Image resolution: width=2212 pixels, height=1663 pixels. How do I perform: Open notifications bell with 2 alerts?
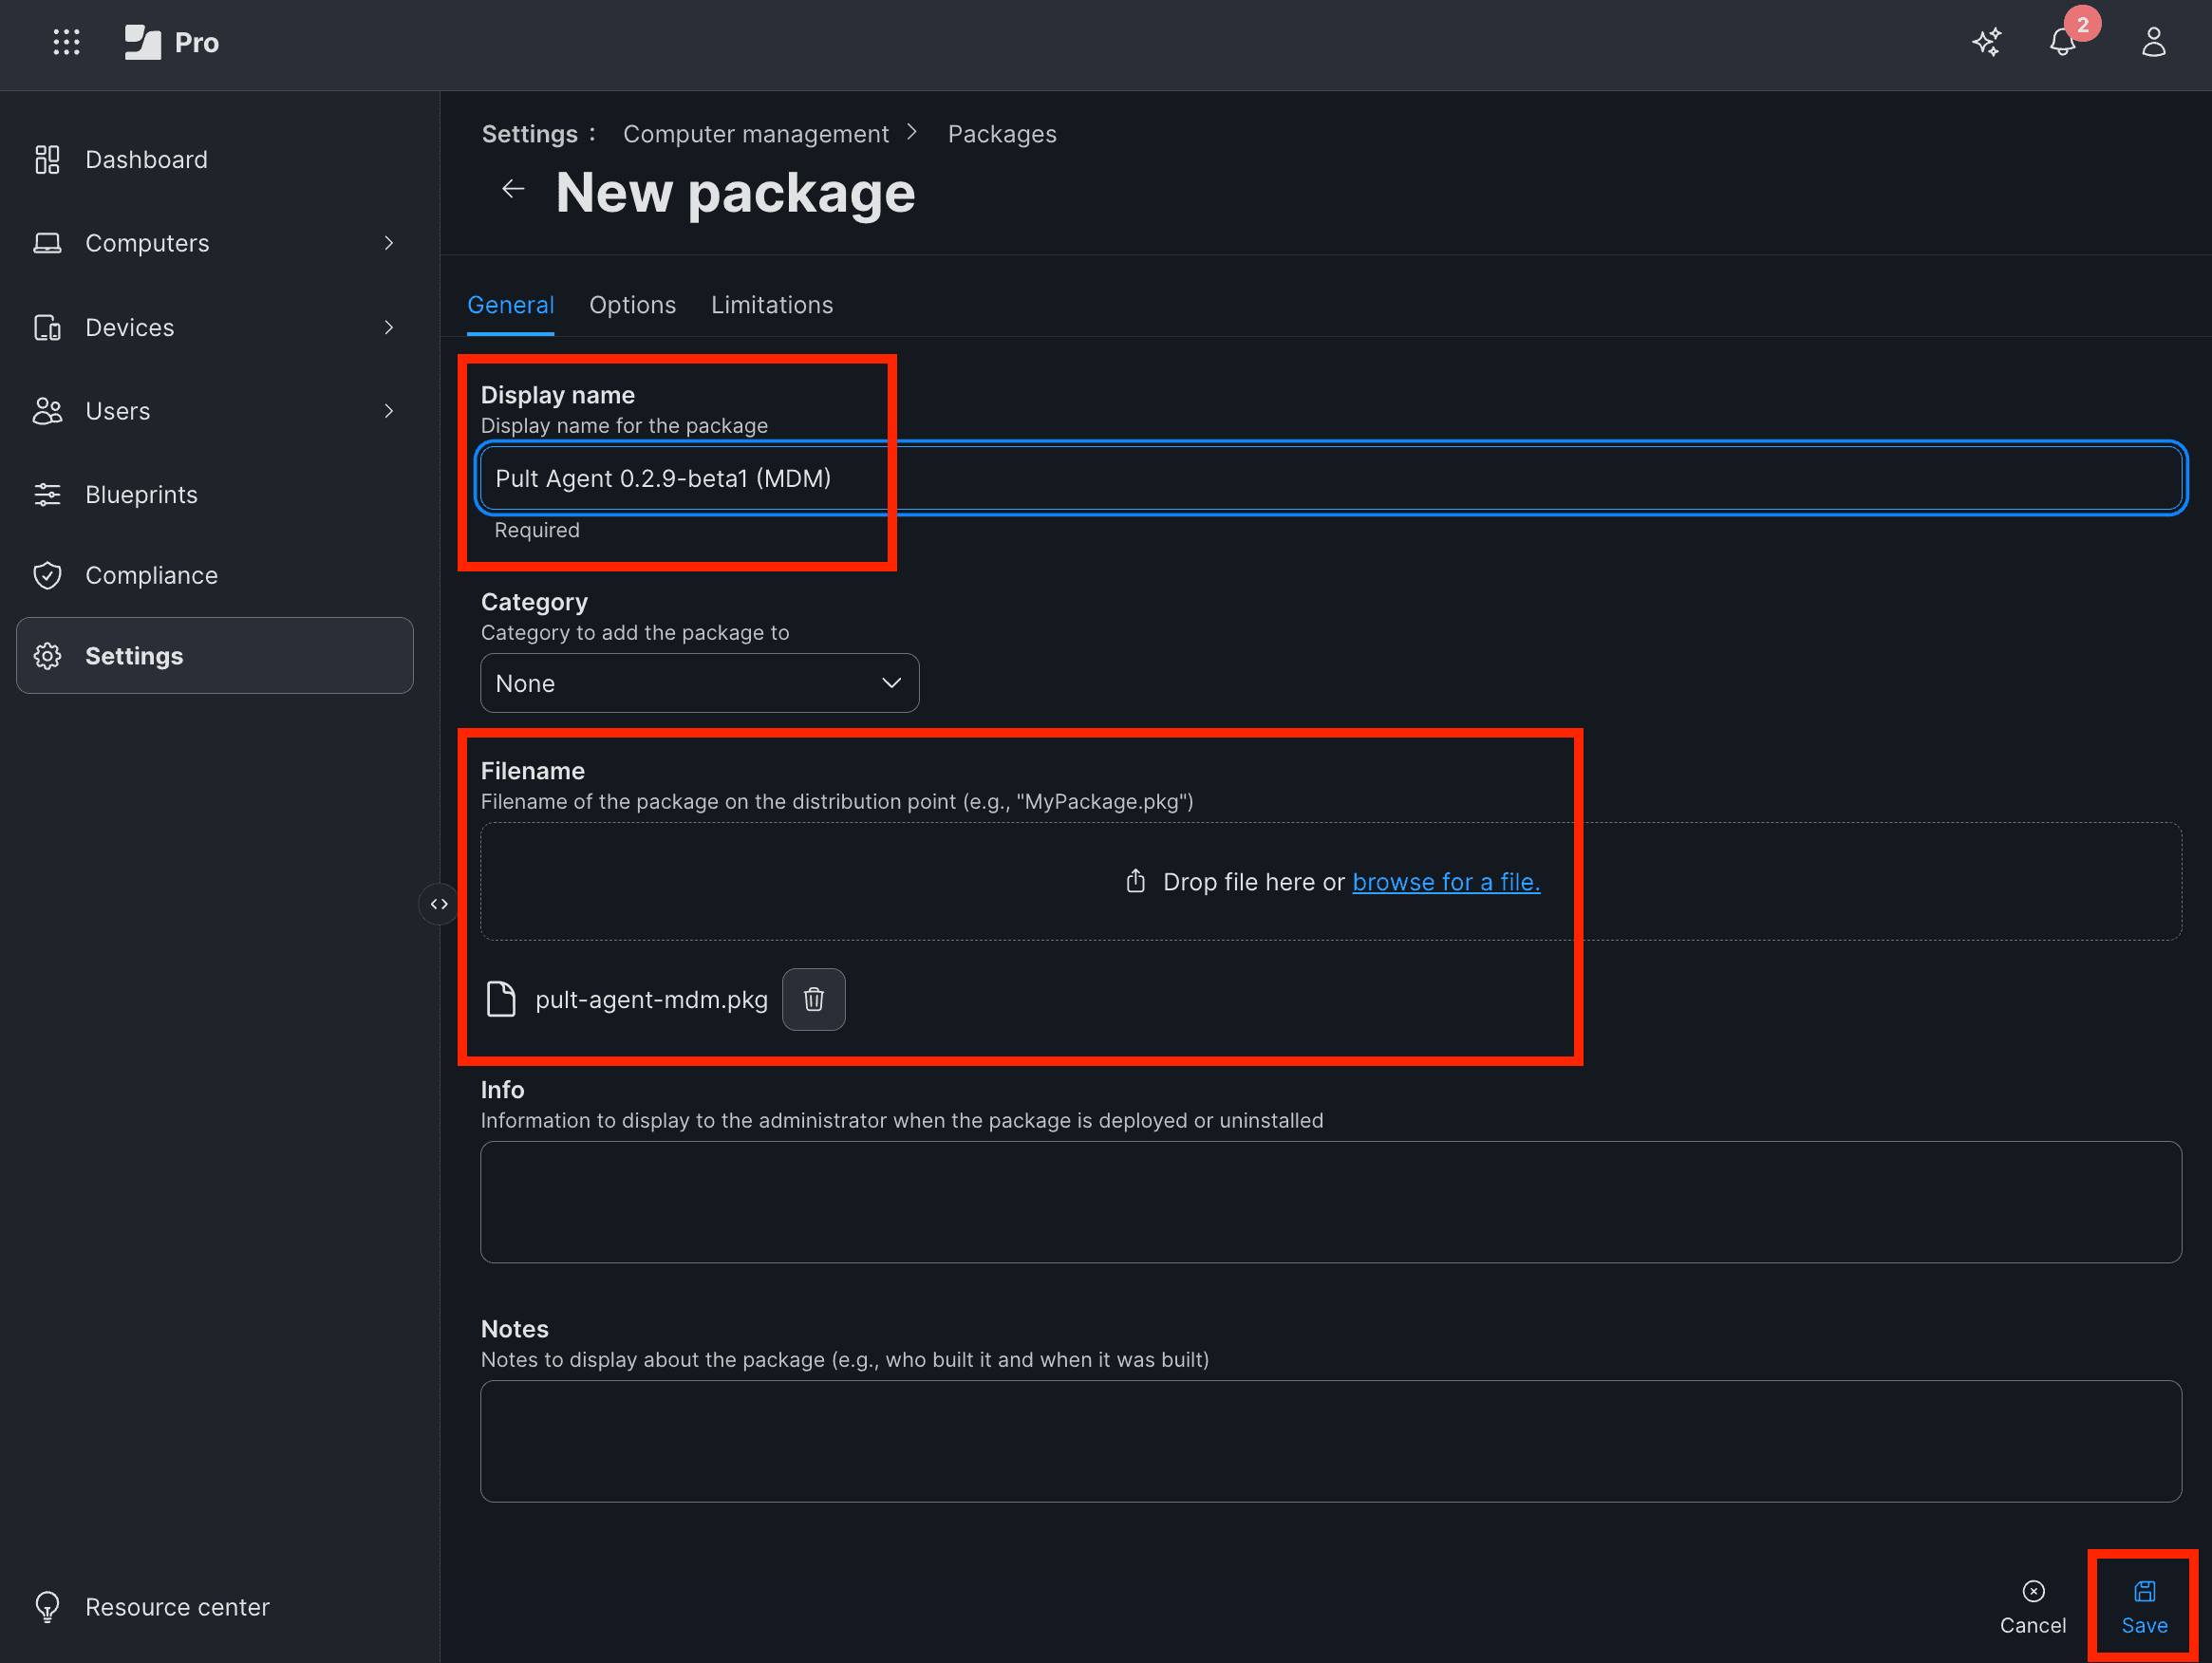pyautogui.click(x=2064, y=42)
